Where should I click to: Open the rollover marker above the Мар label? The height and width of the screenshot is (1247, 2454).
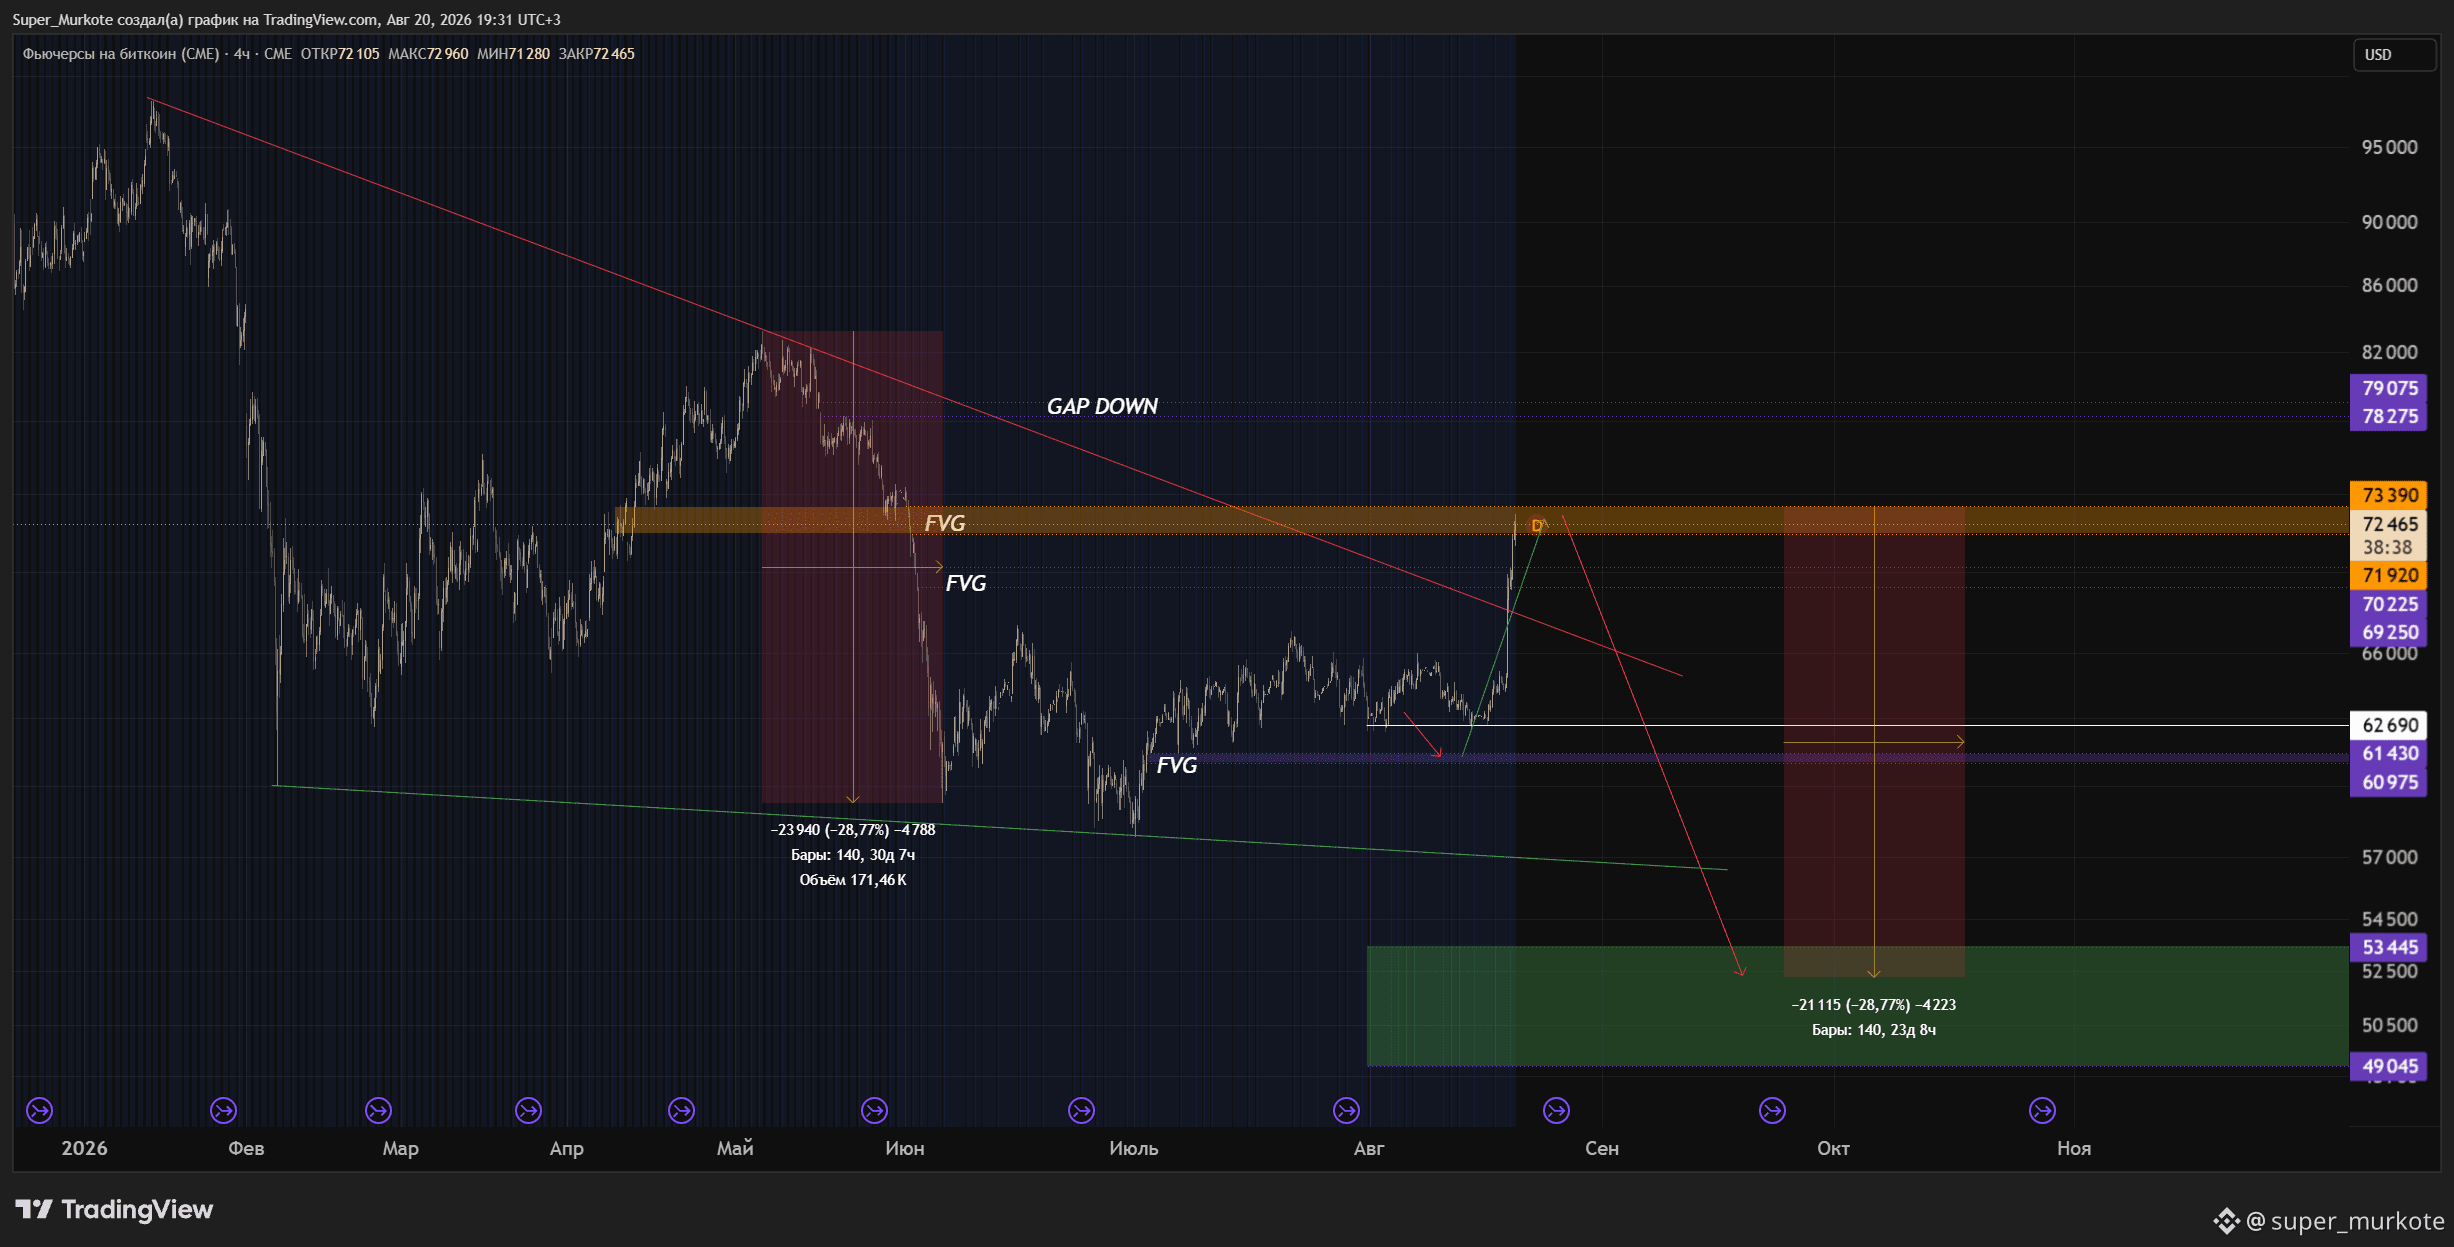click(x=378, y=1110)
